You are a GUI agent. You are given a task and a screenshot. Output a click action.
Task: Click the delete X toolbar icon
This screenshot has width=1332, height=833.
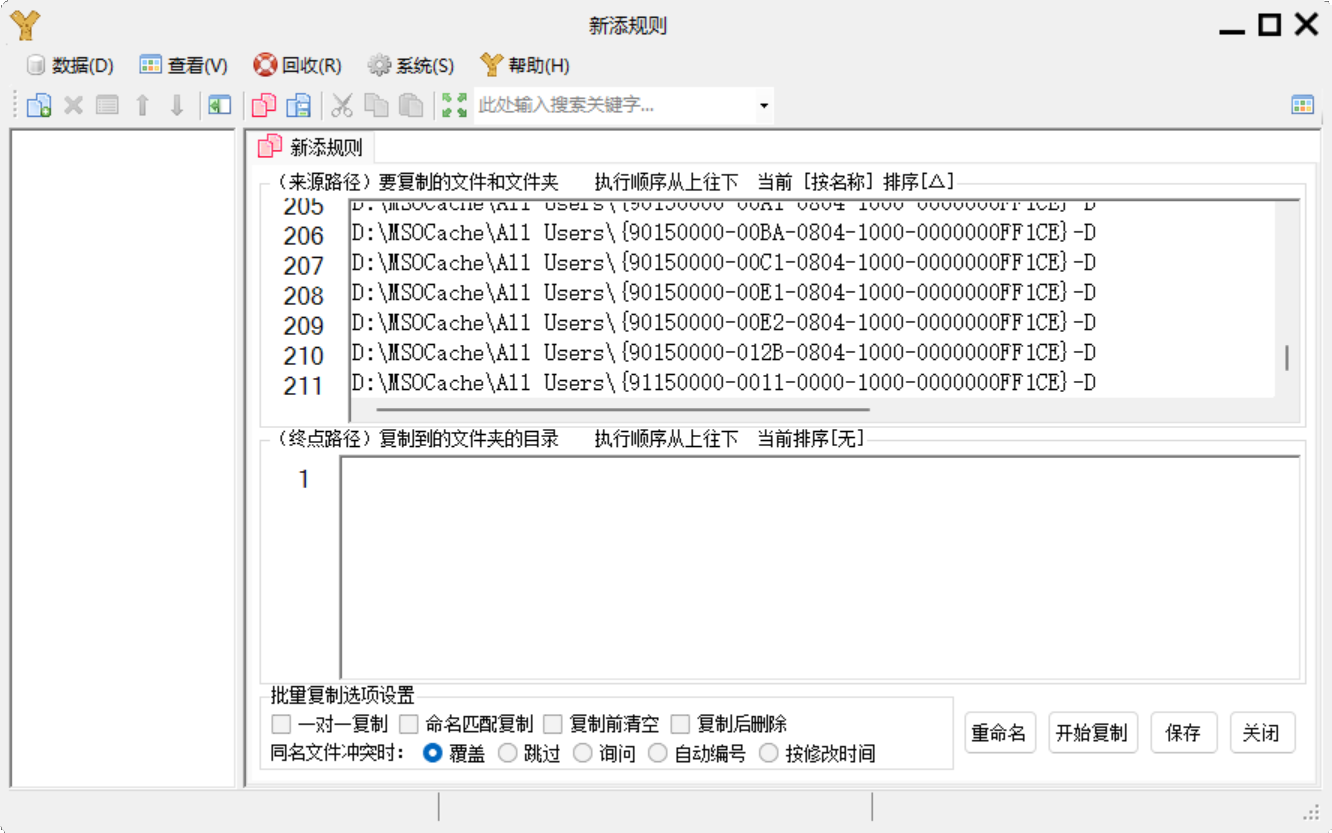pyautogui.click(x=73, y=105)
